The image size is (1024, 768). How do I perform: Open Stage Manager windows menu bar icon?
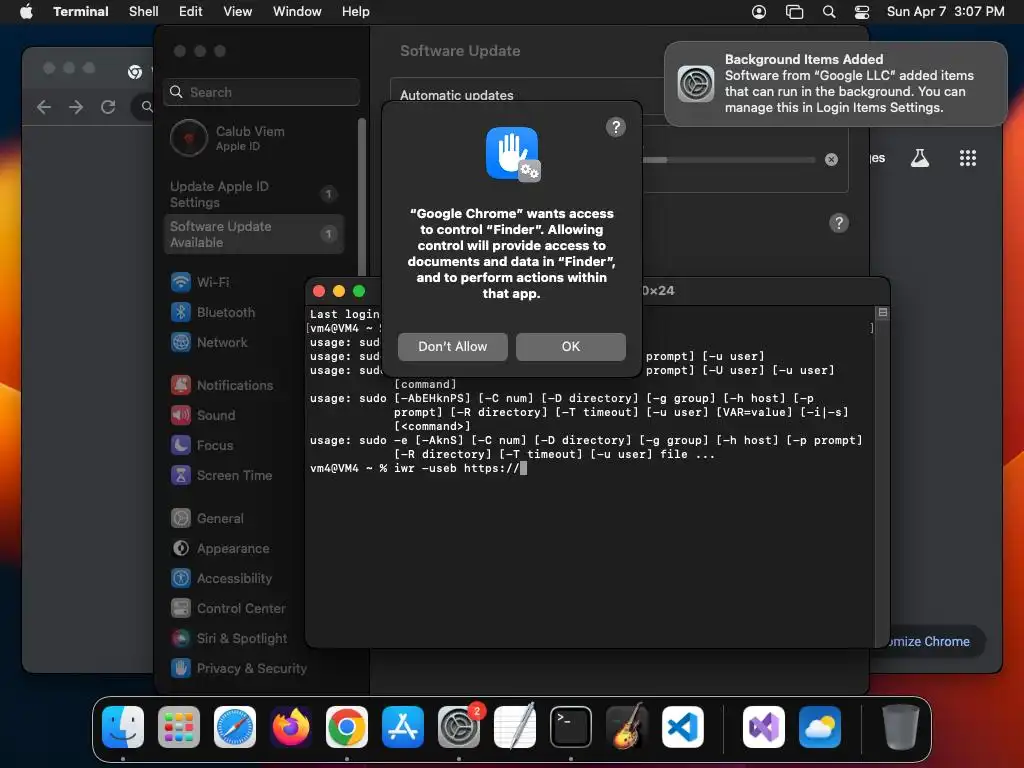tap(794, 12)
